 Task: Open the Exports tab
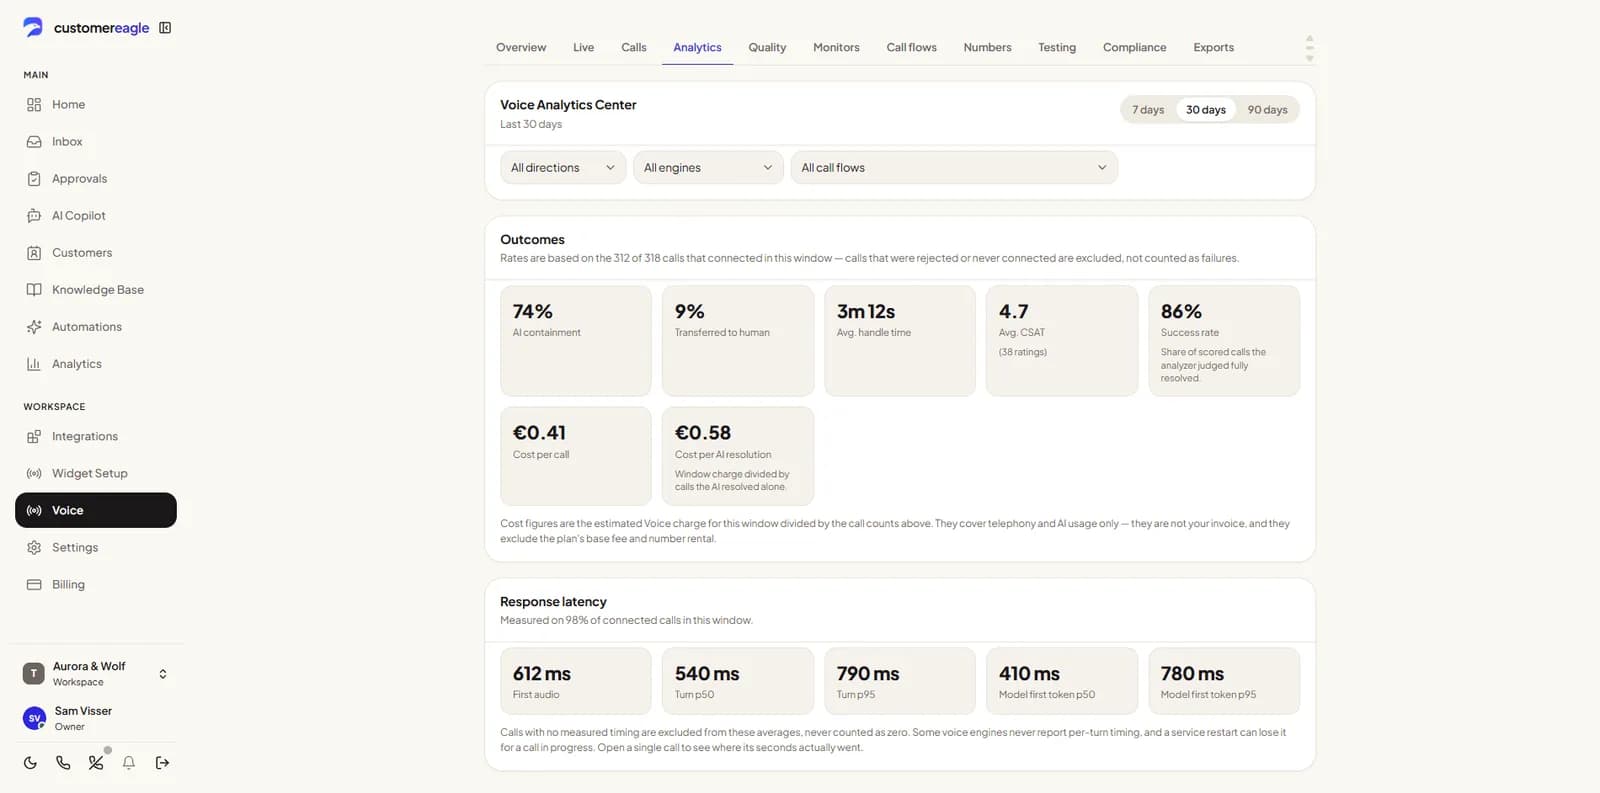coord(1213,47)
